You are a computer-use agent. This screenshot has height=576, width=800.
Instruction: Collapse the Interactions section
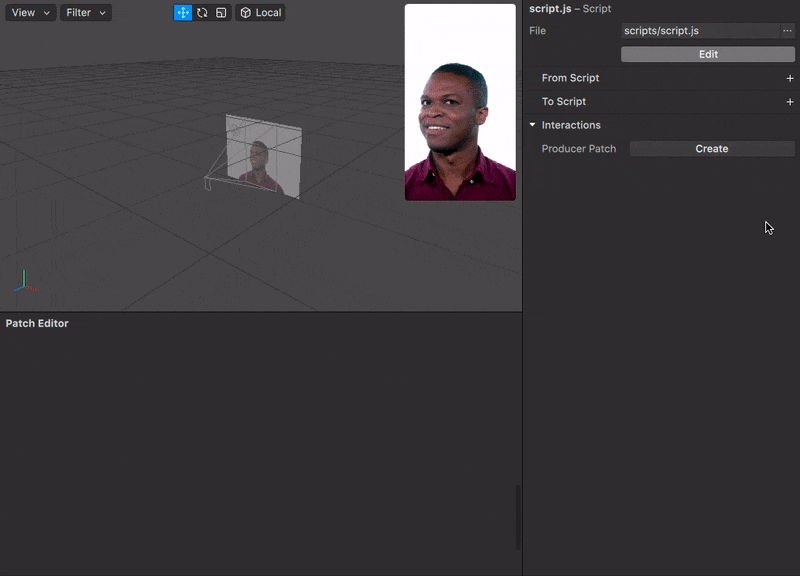pyautogui.click(x=533, y=125)
